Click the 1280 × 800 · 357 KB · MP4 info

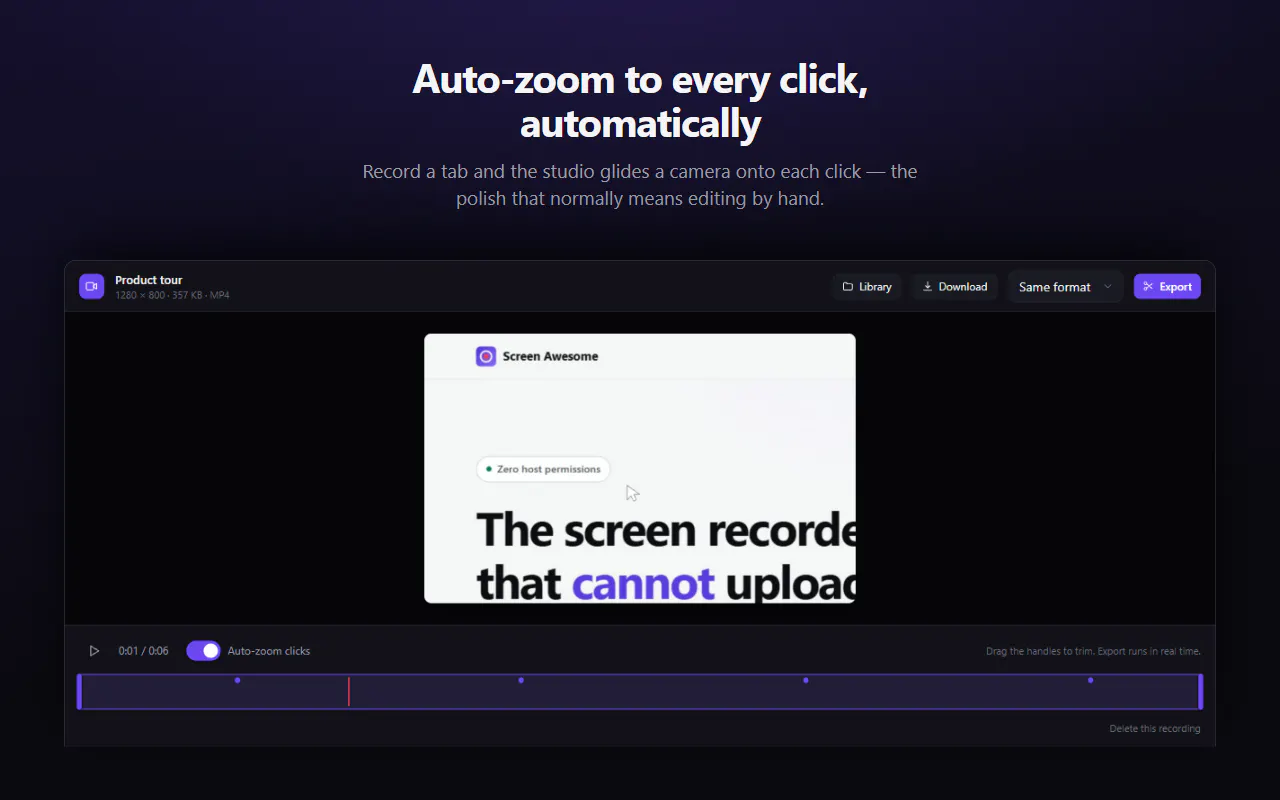(172, 296)
